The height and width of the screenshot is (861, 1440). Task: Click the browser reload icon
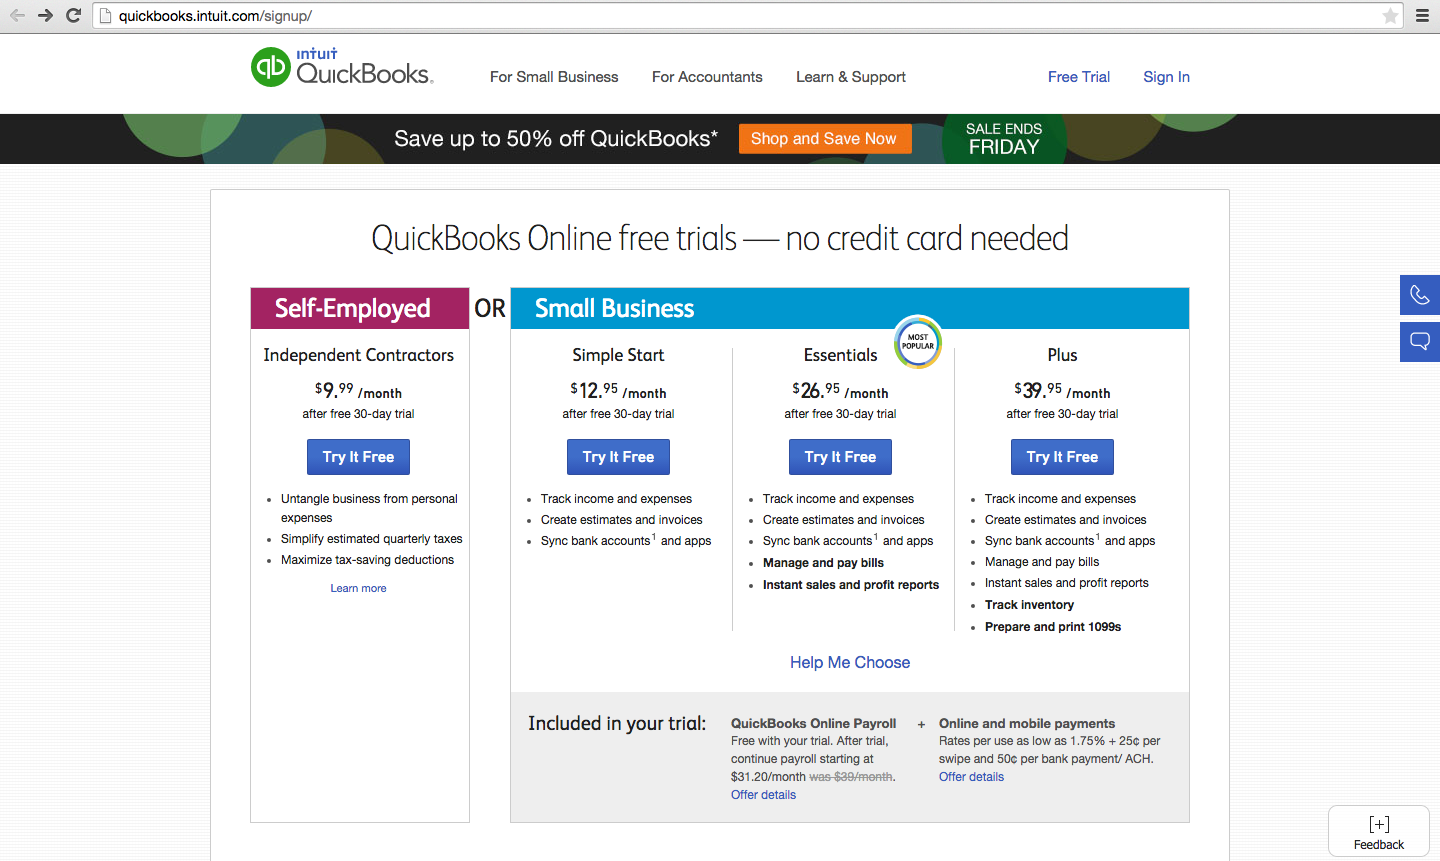73,15
